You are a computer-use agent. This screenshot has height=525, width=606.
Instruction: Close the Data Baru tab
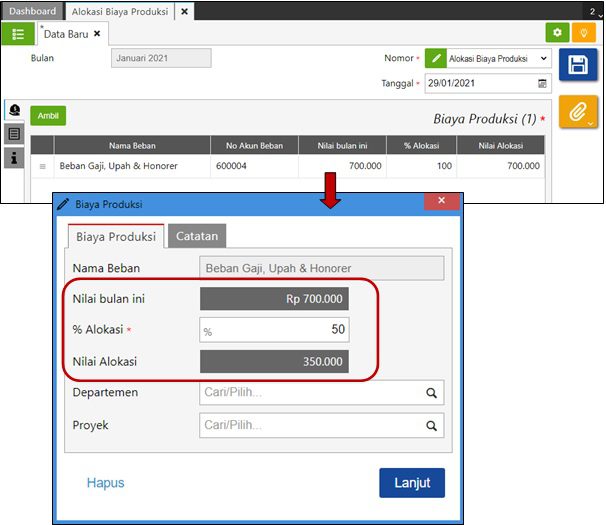[97, 34]
